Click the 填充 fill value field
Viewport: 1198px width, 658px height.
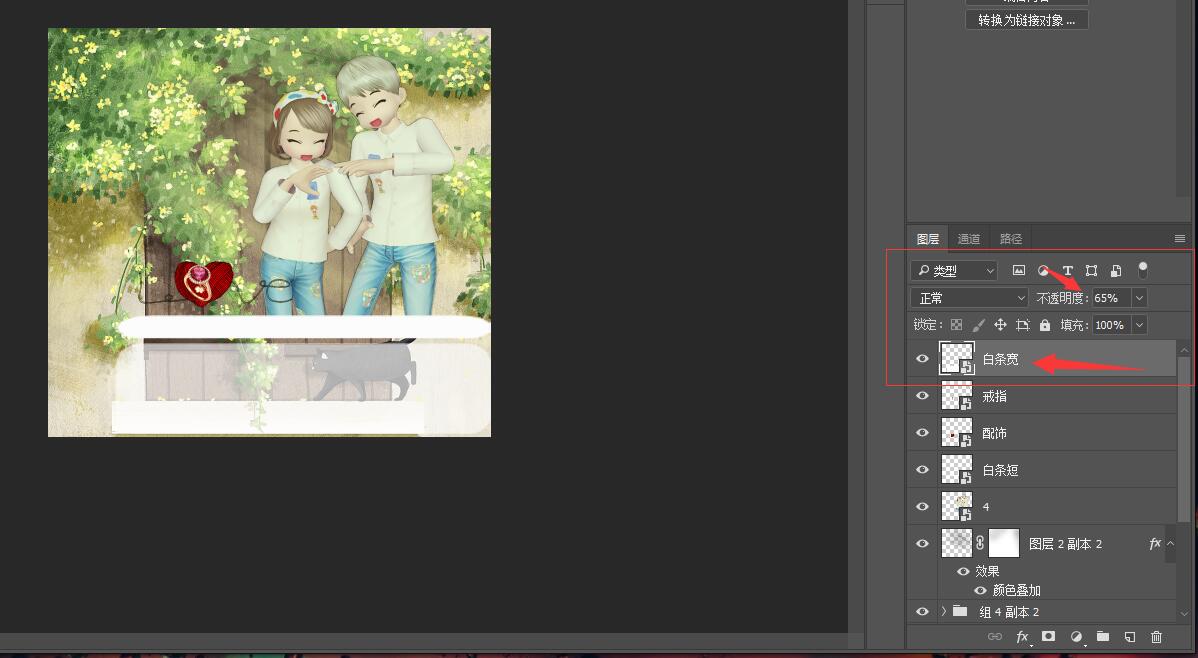click(x=1112, y=325)
